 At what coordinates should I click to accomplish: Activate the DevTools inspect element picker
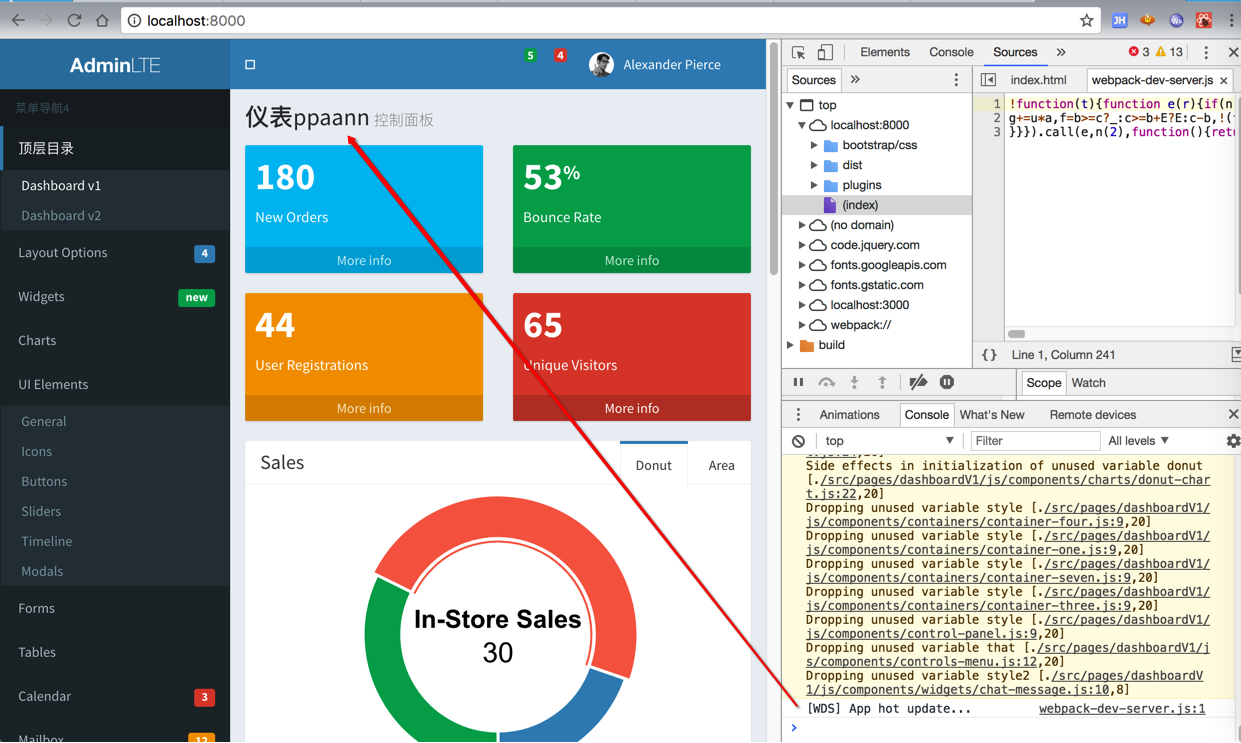click(x=798, y=52)
